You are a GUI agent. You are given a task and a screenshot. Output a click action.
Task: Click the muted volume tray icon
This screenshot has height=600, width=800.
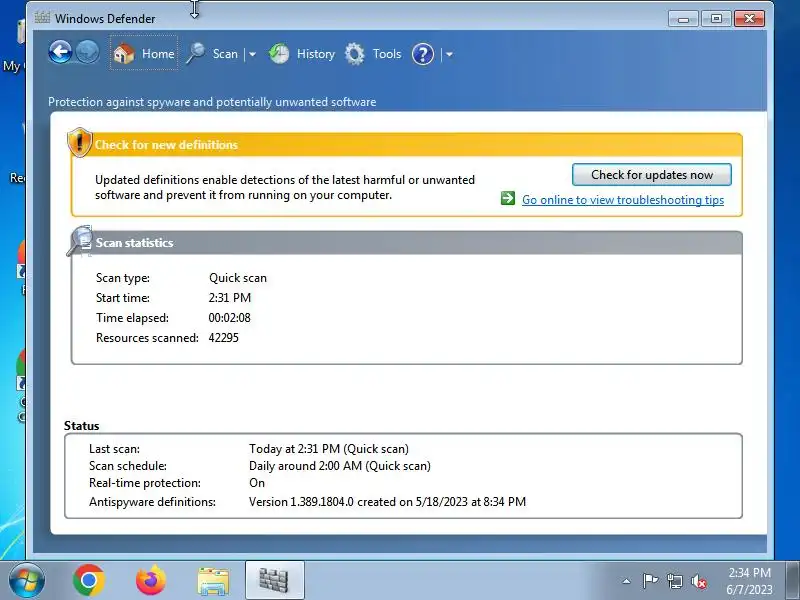[x=699, y=581]
